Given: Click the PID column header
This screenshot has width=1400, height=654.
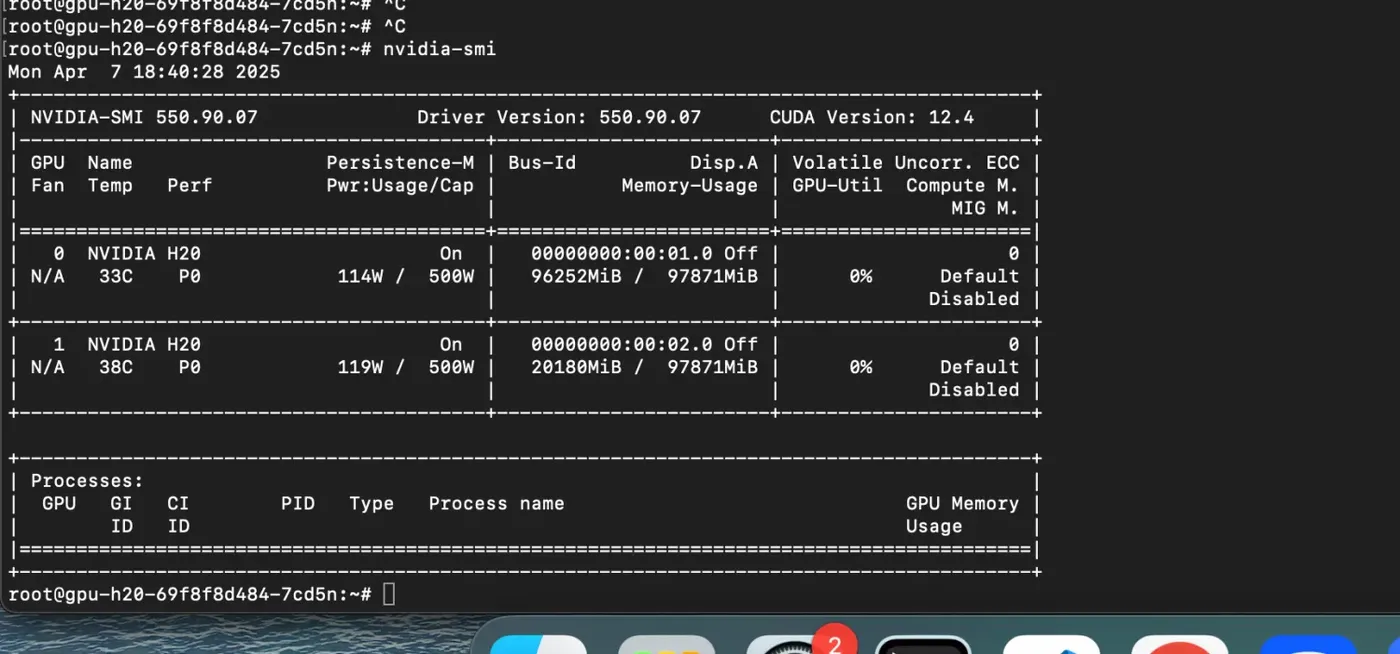Looking at the screenshot, I should click(x=298, y=503).
